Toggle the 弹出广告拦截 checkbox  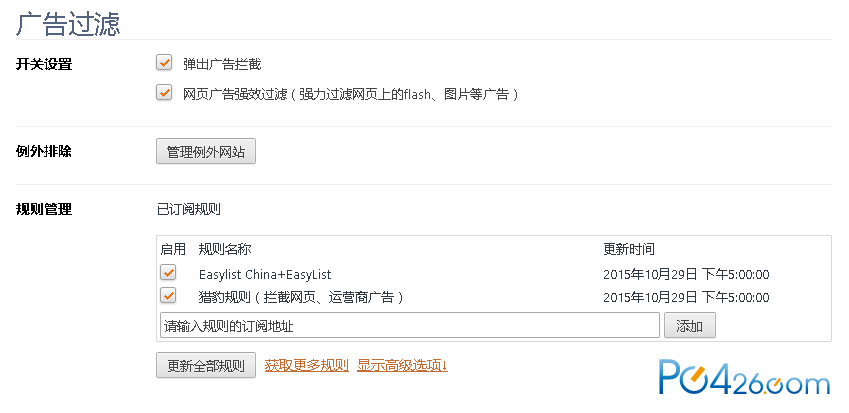click(164, 63)
